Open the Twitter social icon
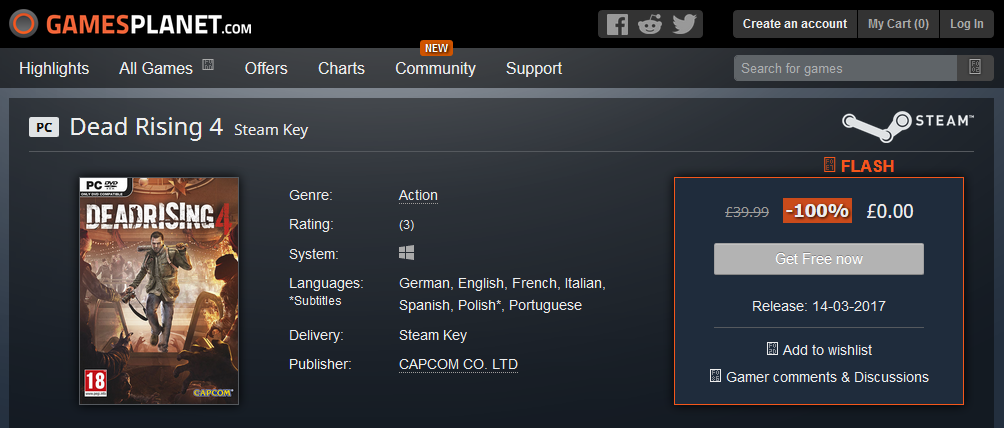This screenshot has width=1004, height=428. pyautogui.click(x=684, y=24)
